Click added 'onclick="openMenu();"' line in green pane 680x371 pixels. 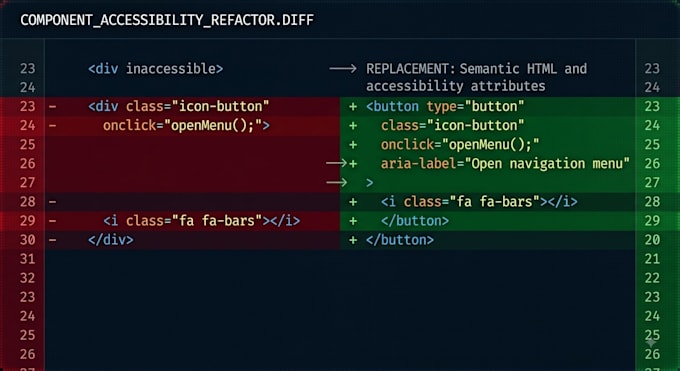pos(461,144)
